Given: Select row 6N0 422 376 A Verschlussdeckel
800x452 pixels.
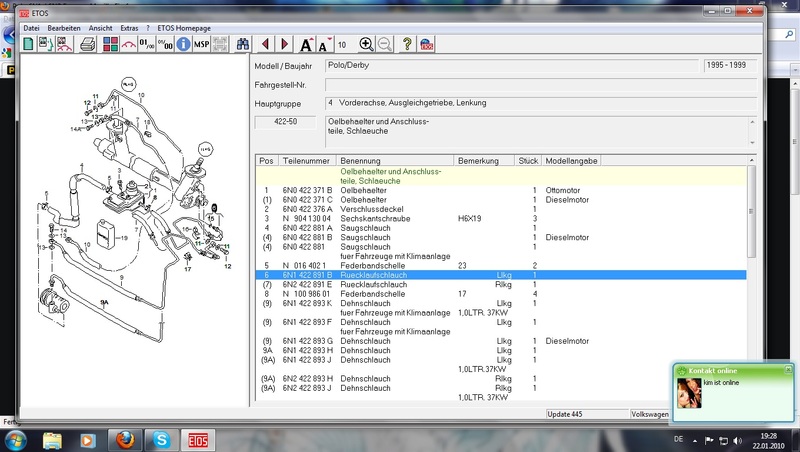Looking at the screenshot, I should click(501, 209).
